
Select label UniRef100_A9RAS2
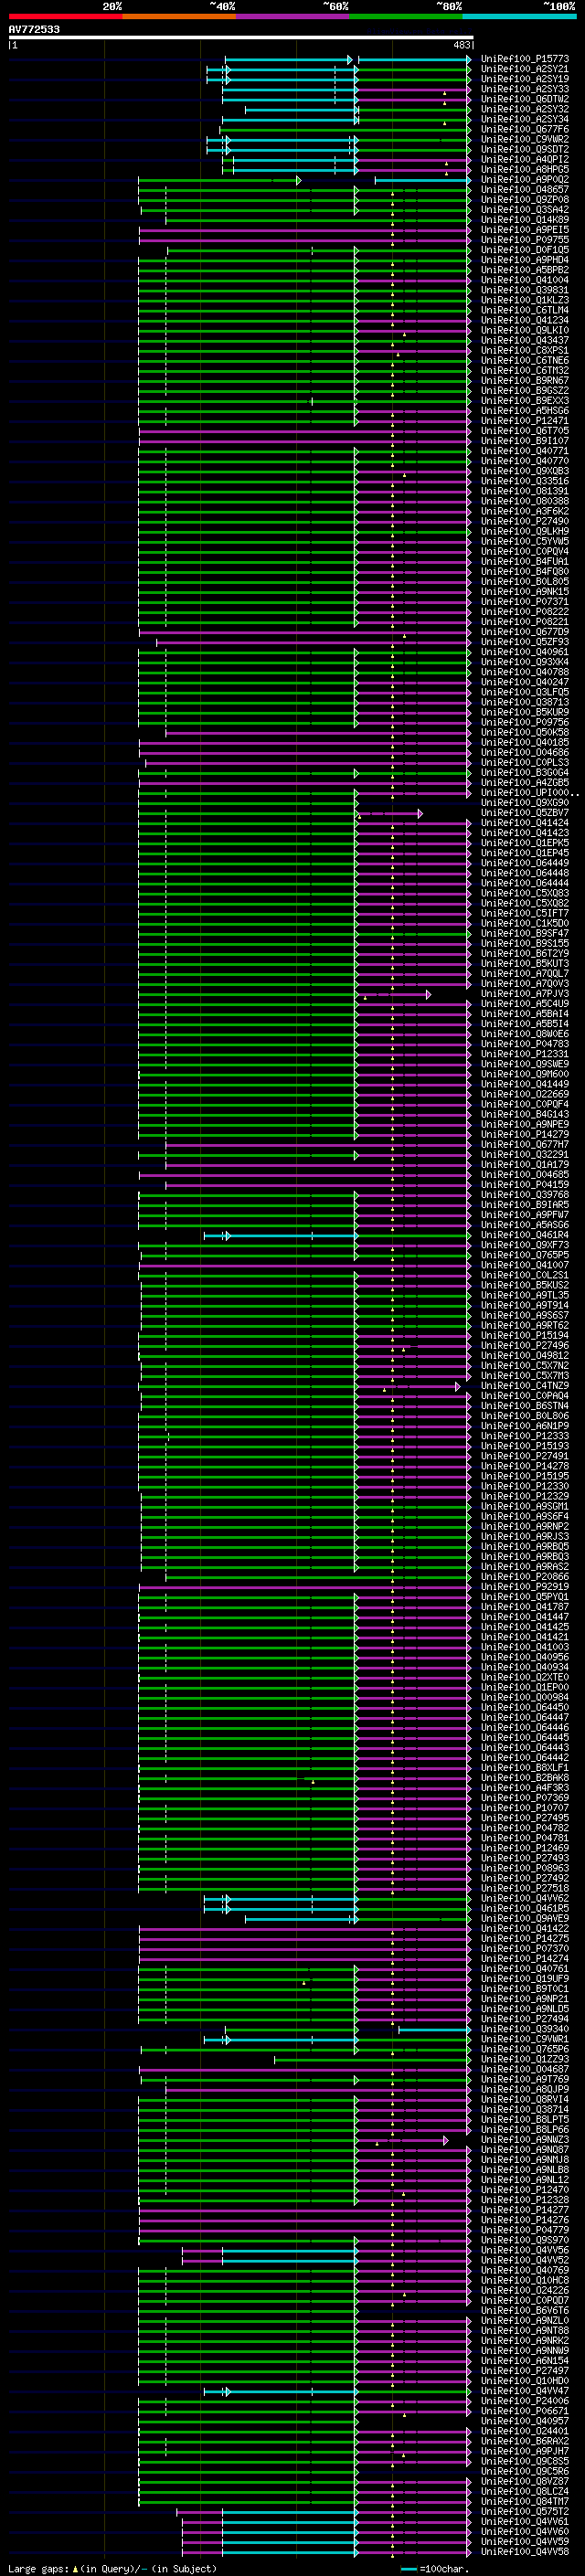pos(524,1567)
